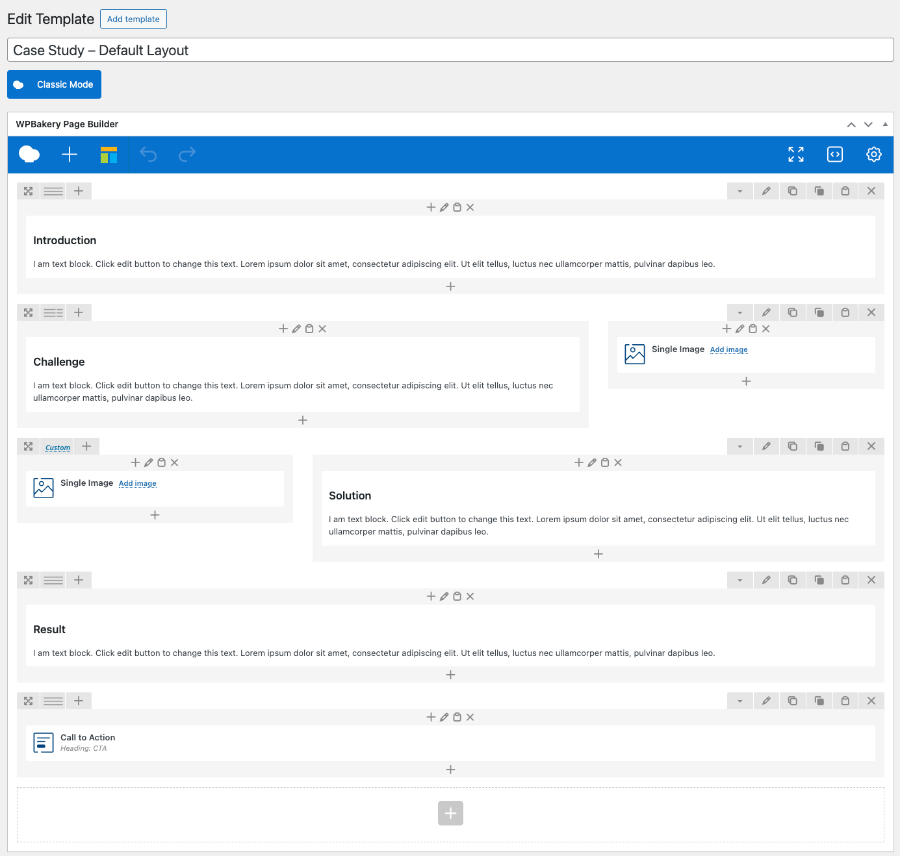This screenshot has height=856, width=900.
Task: Click Add template next to Edit Template
Action: 133,18
